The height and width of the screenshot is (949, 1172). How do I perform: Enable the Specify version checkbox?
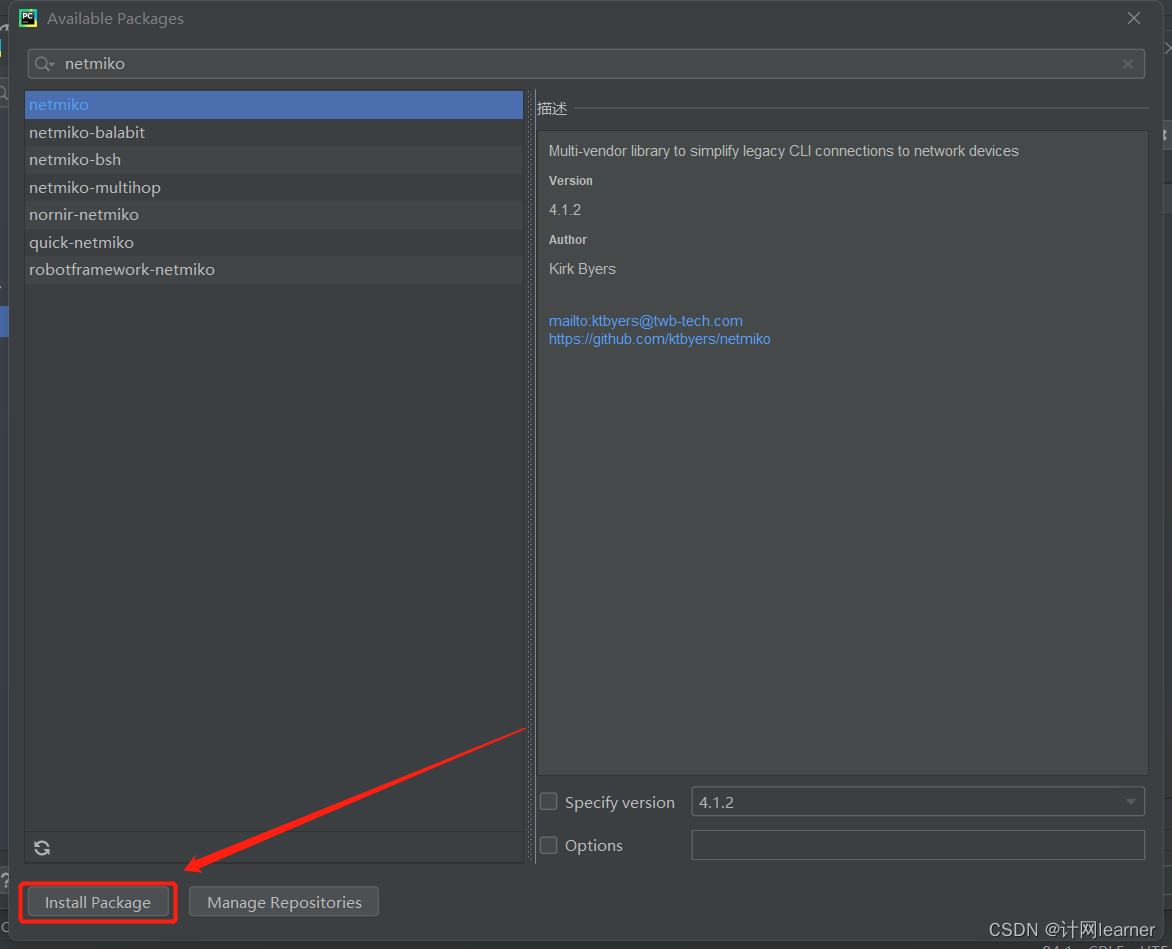pos(549,802)
